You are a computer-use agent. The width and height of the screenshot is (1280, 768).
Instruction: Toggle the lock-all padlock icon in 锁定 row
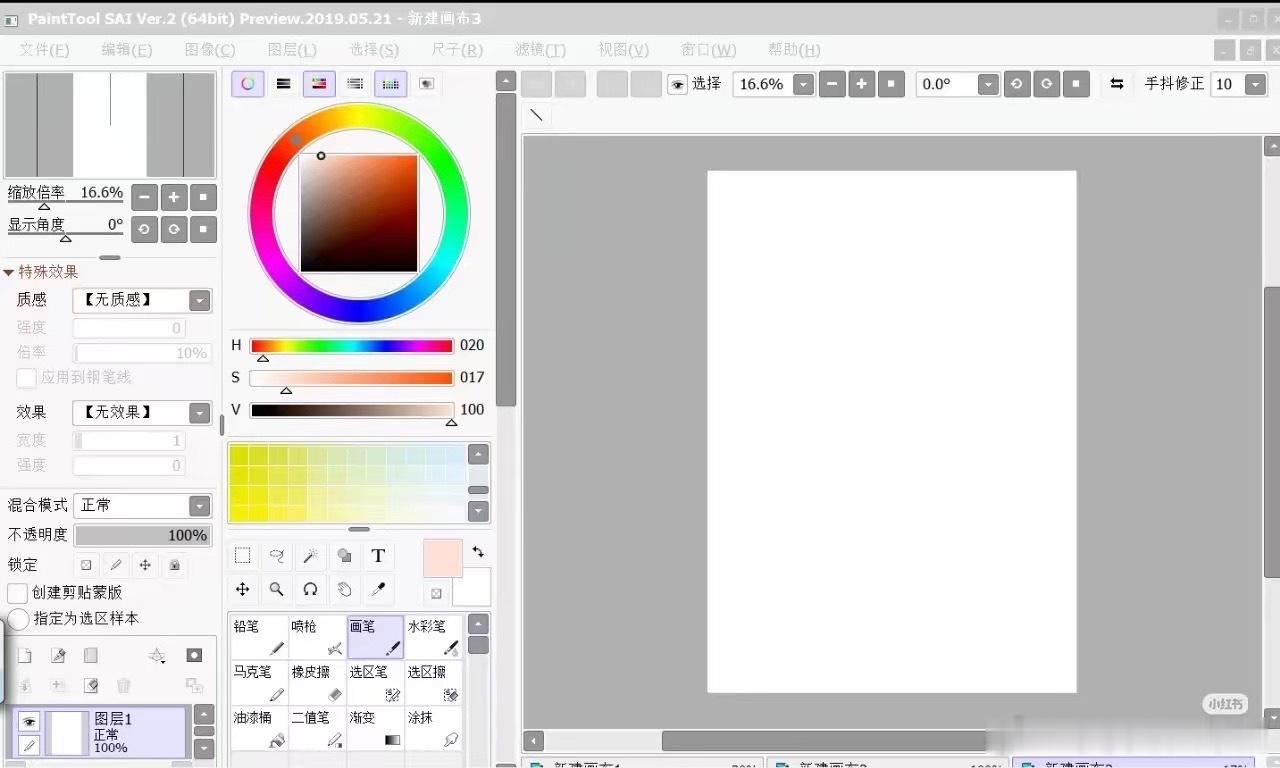point(174,565)
